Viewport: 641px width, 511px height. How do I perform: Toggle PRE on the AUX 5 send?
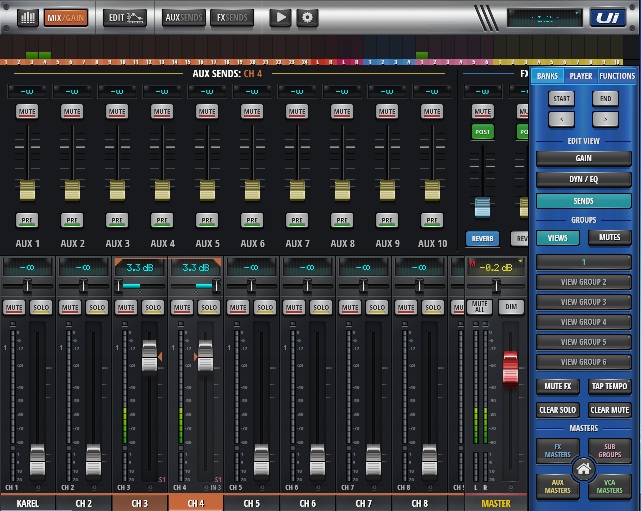point(207,219)
